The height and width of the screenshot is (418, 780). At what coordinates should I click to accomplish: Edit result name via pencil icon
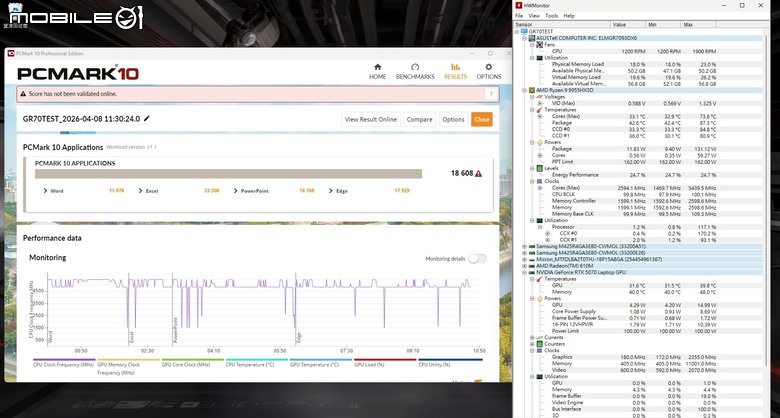tap(147, 118)
